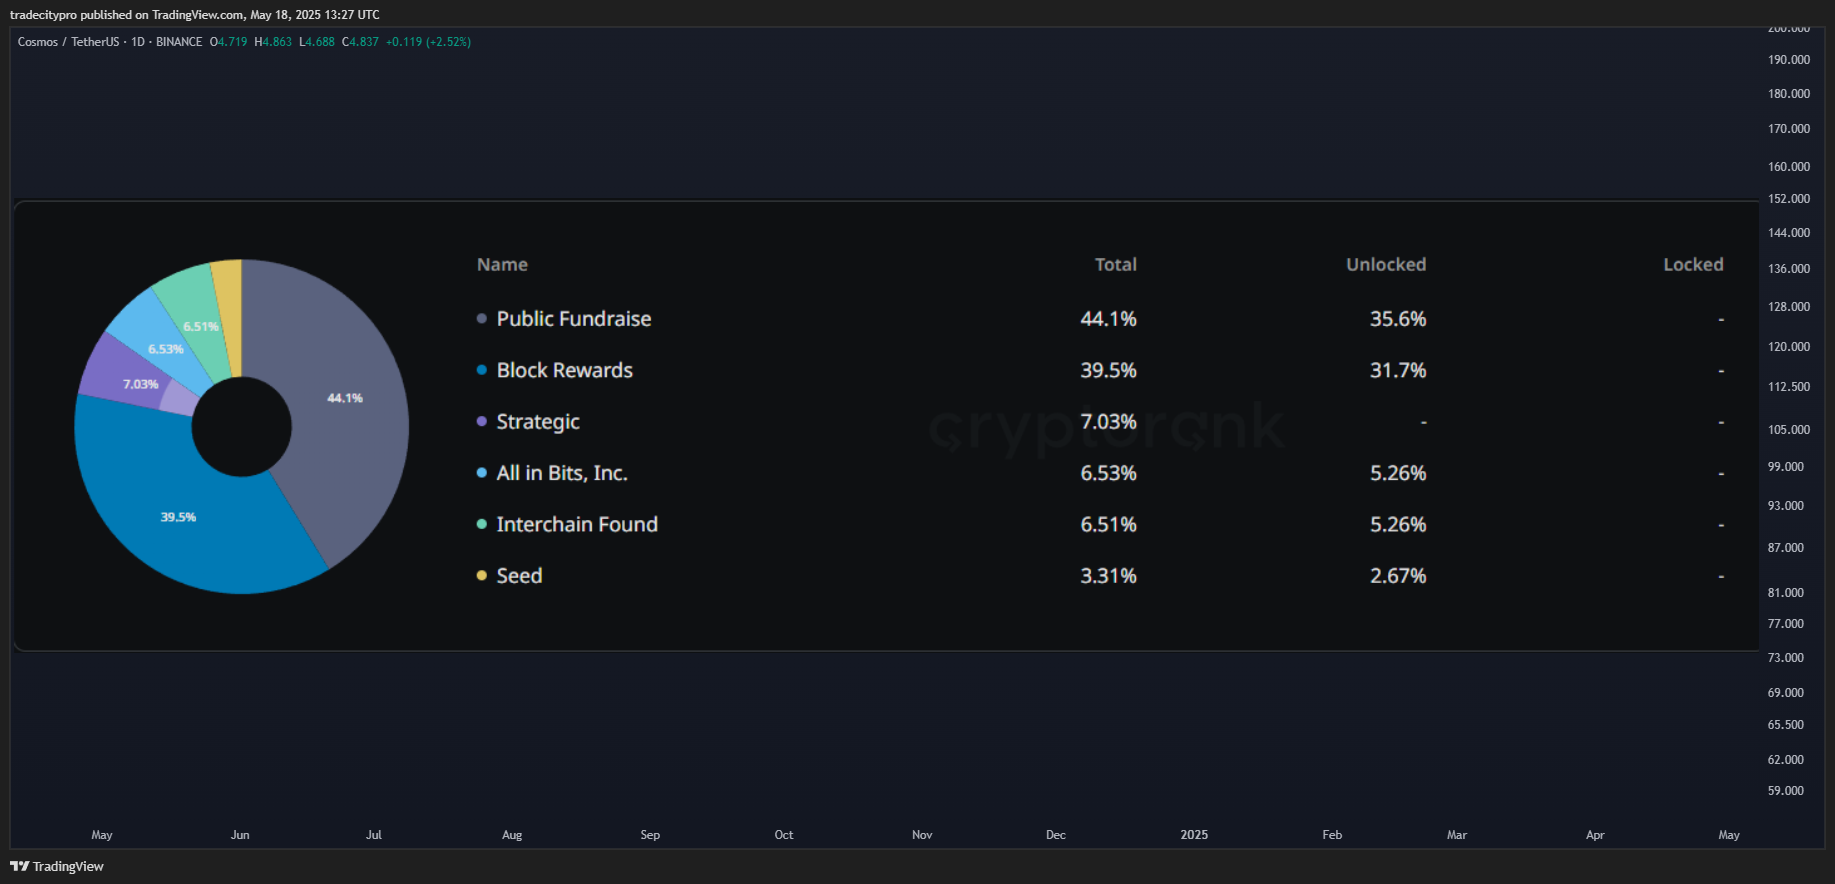Click the Block Rewards blue legend dot
This screenshot has height=884, width=1835.
point(482,370)
